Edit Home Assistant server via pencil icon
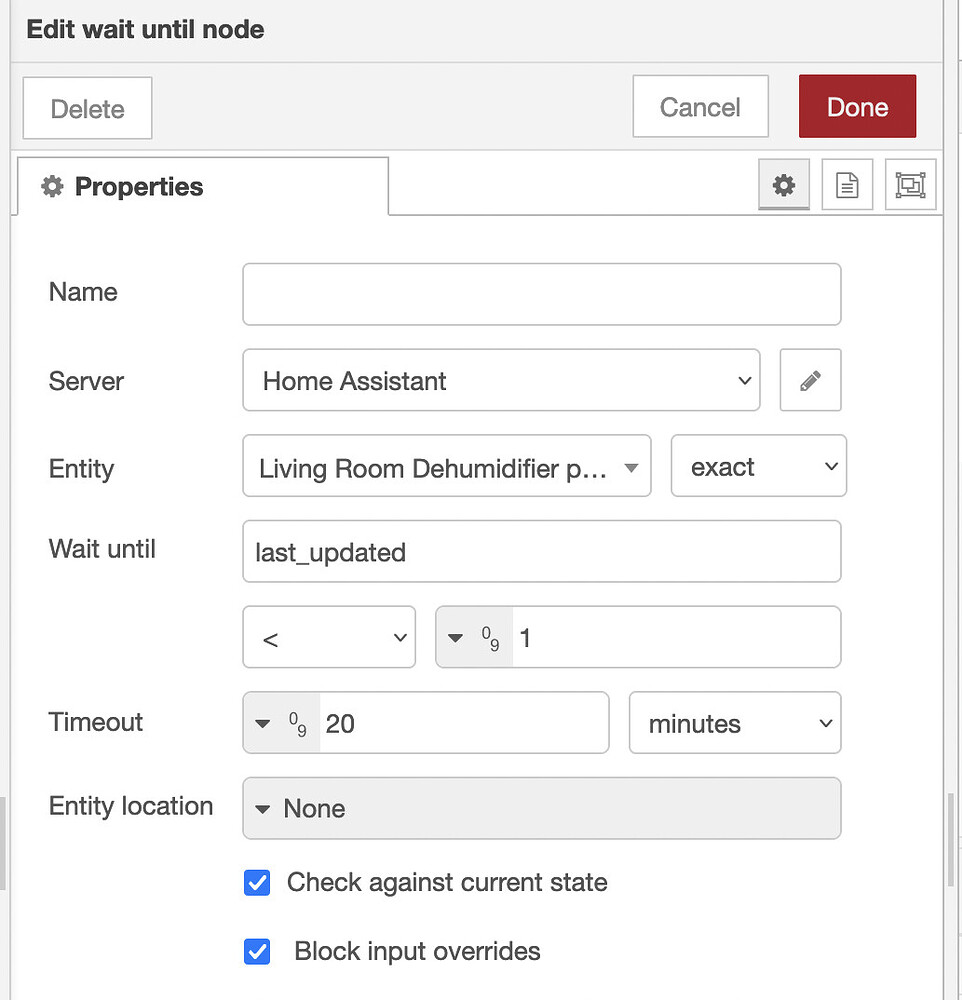Viewport: 962px width, 1000px height. (810, 380)
